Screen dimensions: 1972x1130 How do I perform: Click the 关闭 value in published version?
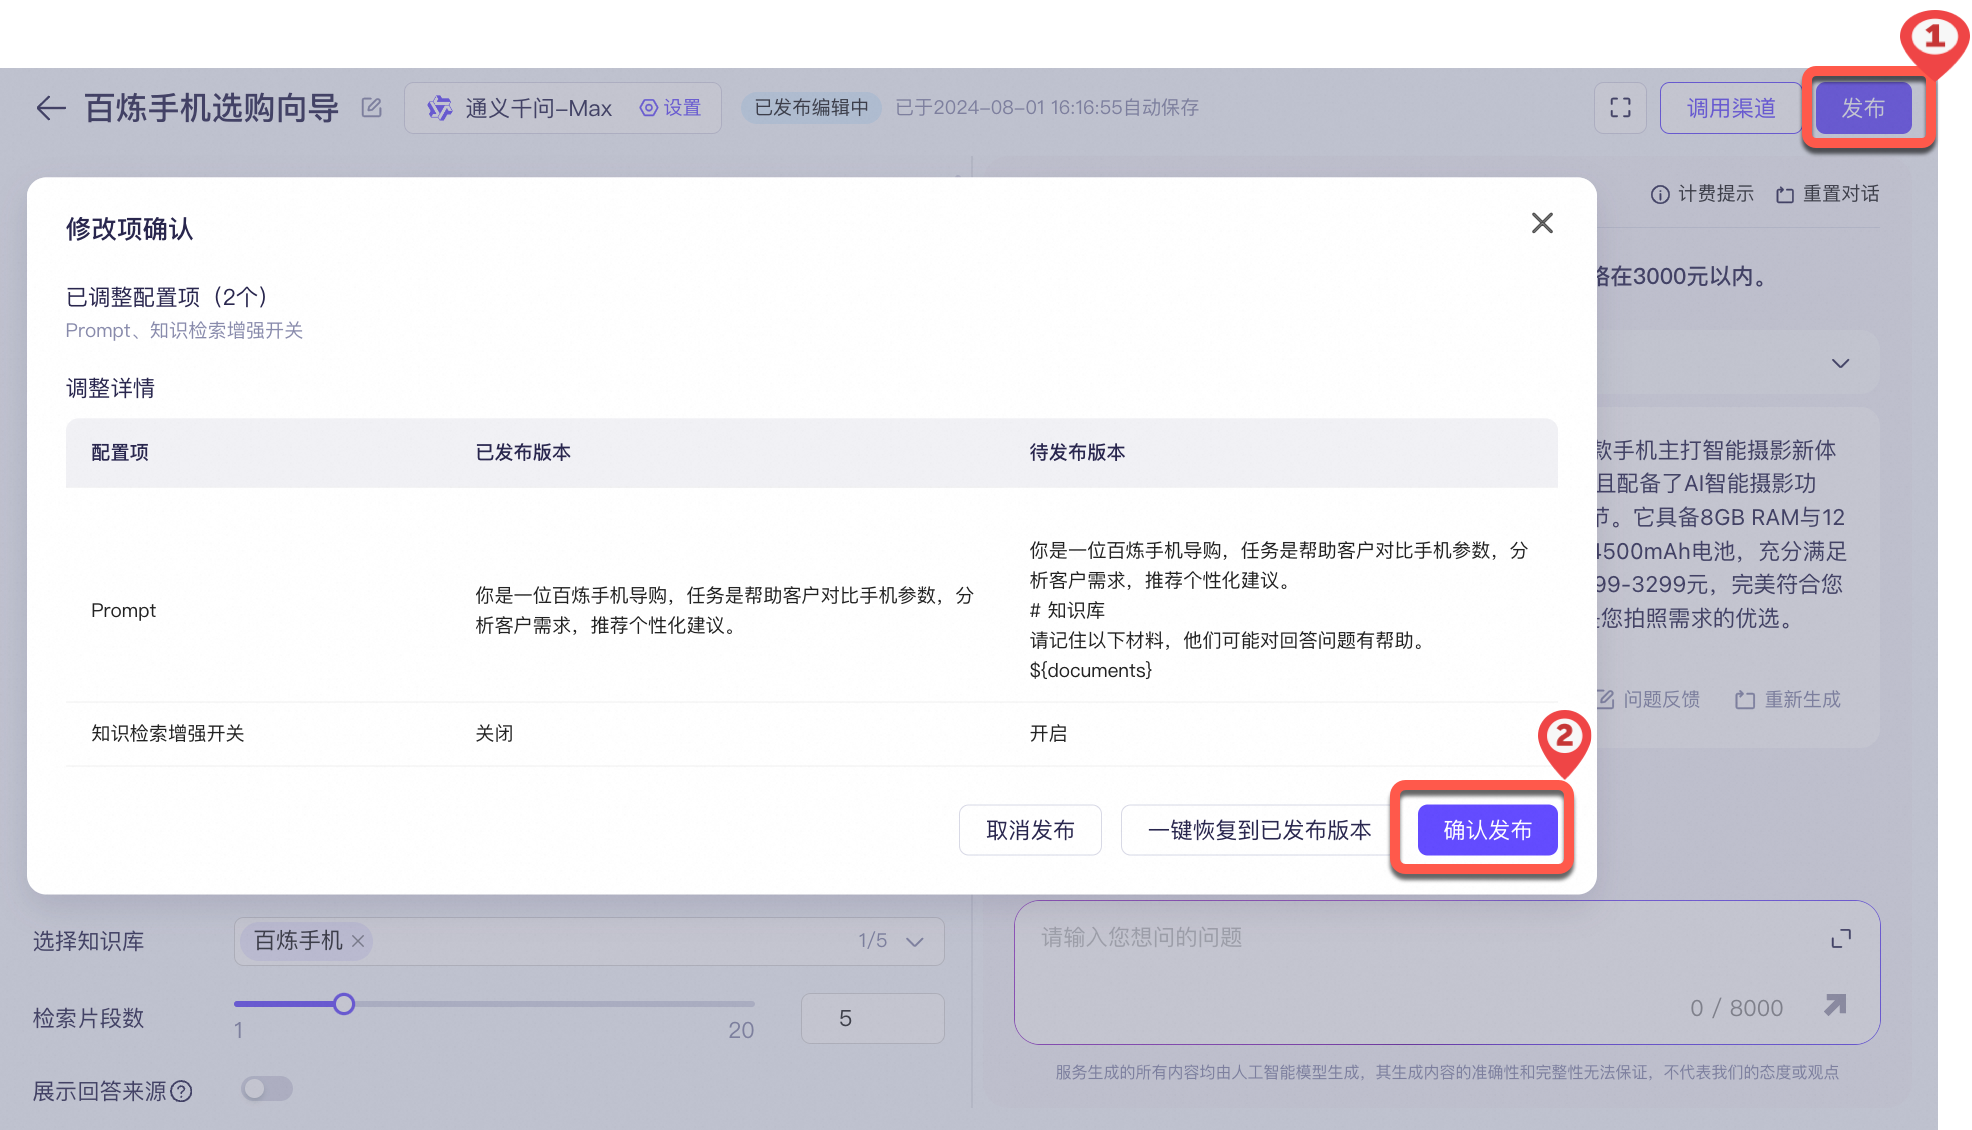[x=494, y=734]
